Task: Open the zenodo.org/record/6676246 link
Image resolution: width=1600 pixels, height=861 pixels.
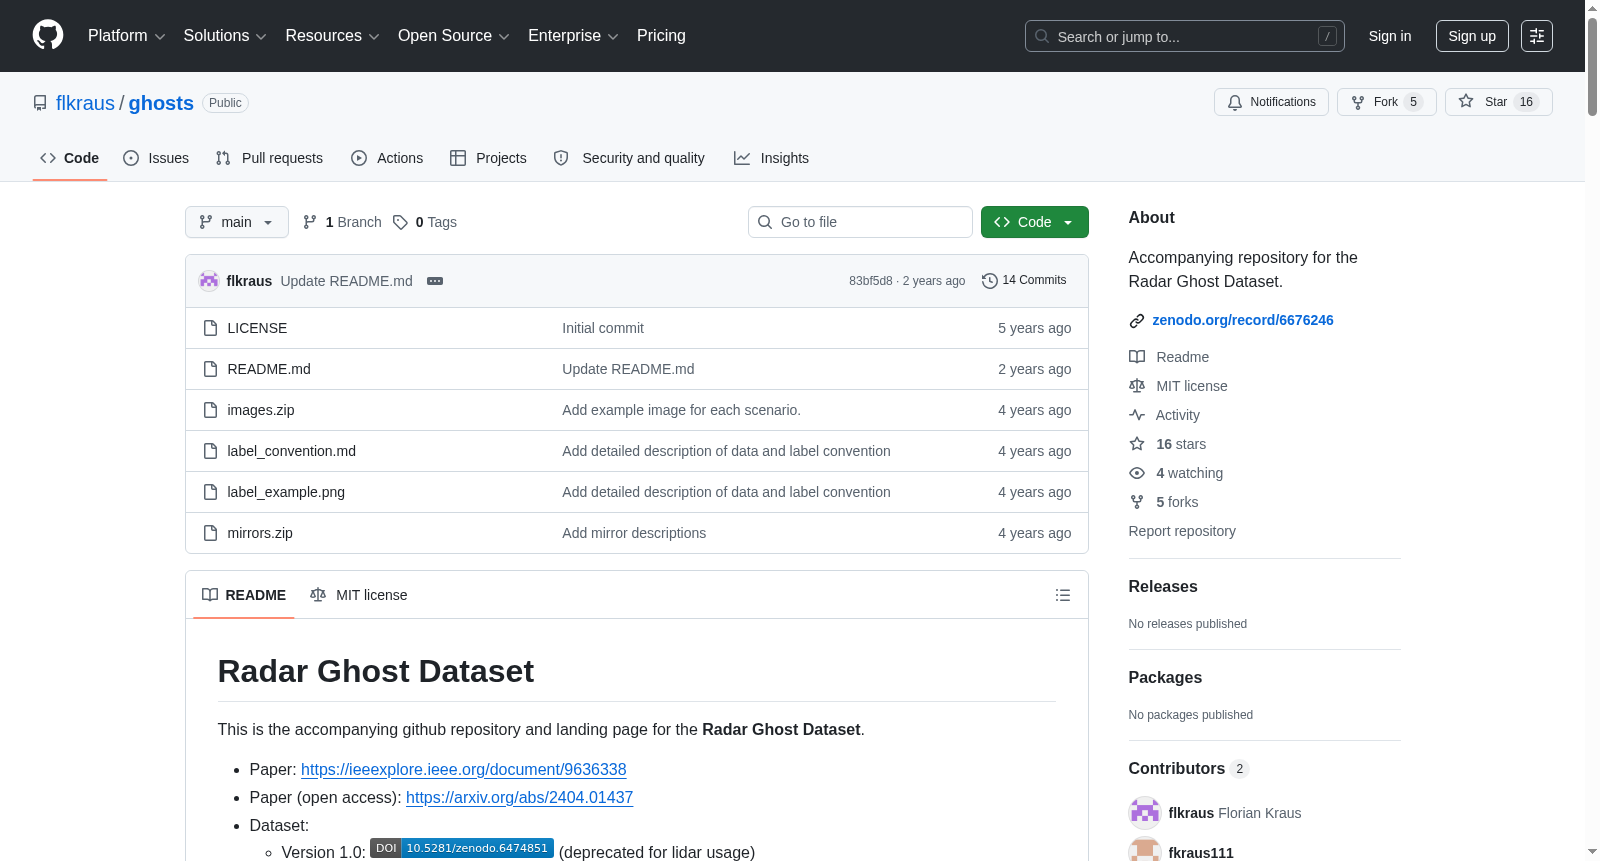Action: coord(1243,320)
